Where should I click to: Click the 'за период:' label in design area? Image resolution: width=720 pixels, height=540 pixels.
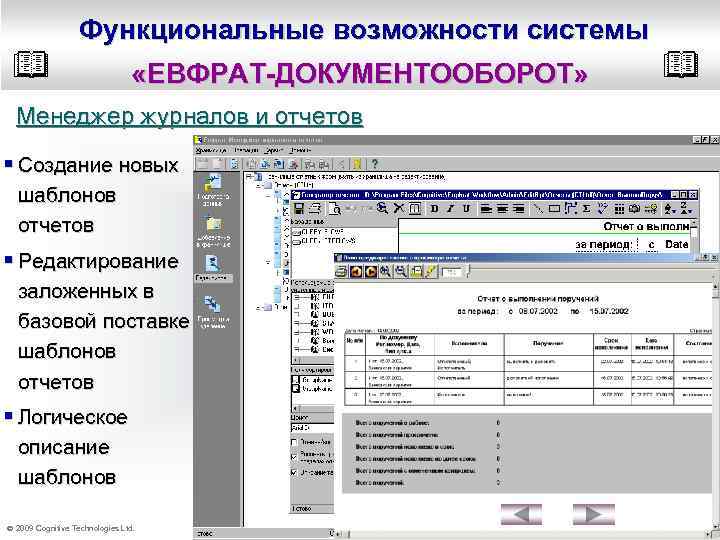[604, 245]
